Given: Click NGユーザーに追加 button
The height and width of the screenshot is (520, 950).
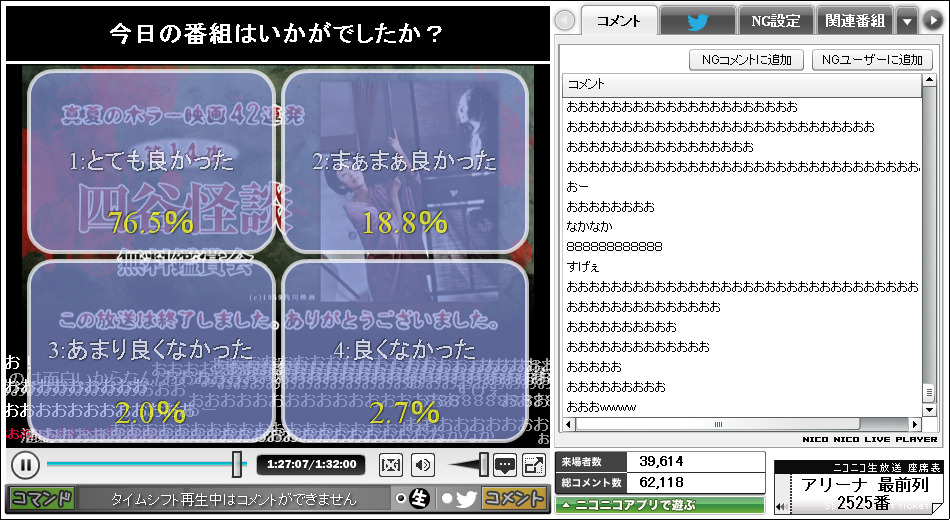Looking at the screenshot, I should pos(872,59).
